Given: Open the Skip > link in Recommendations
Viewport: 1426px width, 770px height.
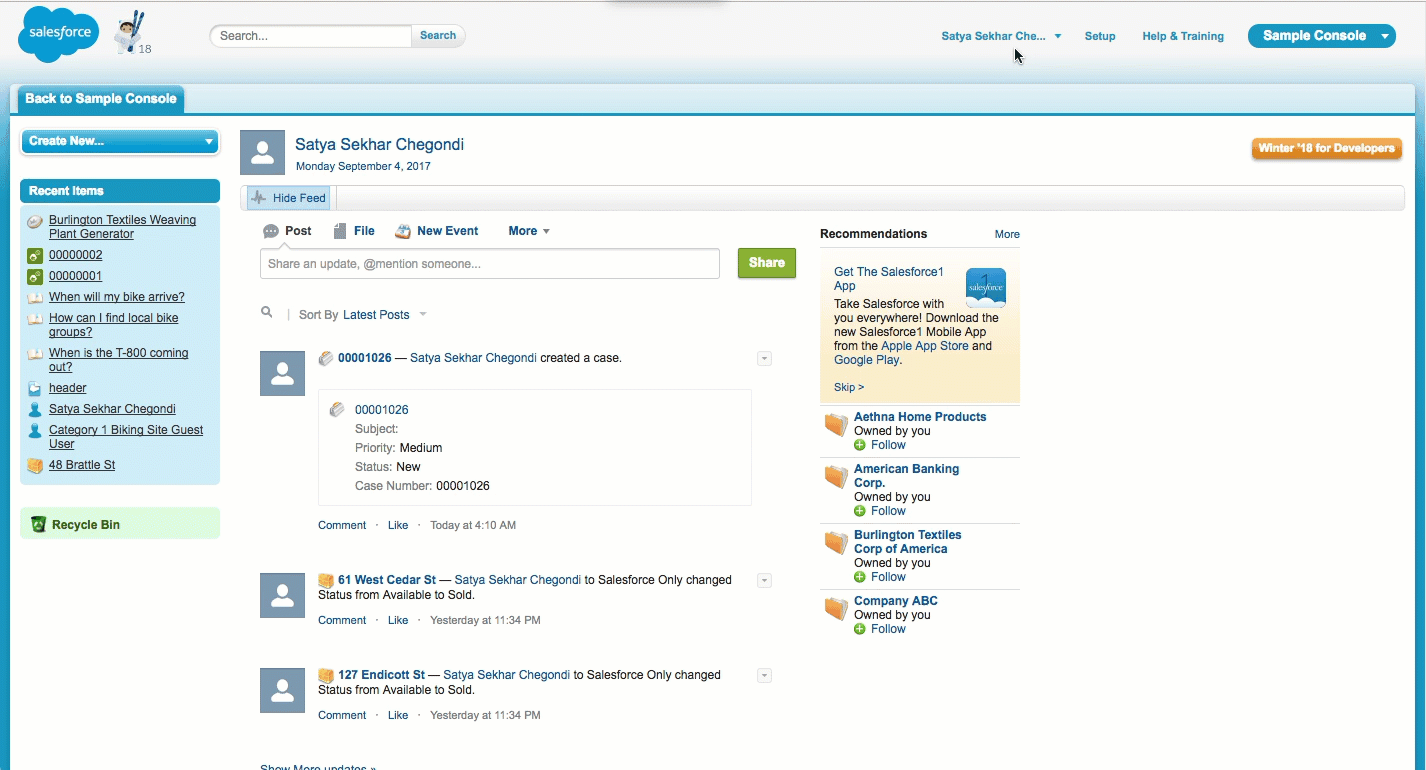Looking at the screenshot, I should [x=849, y=387].
